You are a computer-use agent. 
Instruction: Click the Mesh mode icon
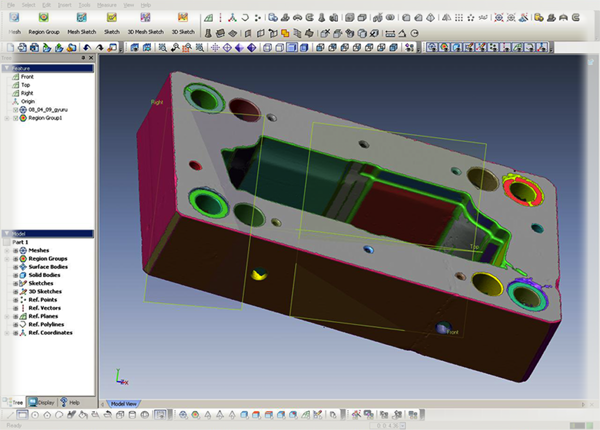[x=14, y=18]
